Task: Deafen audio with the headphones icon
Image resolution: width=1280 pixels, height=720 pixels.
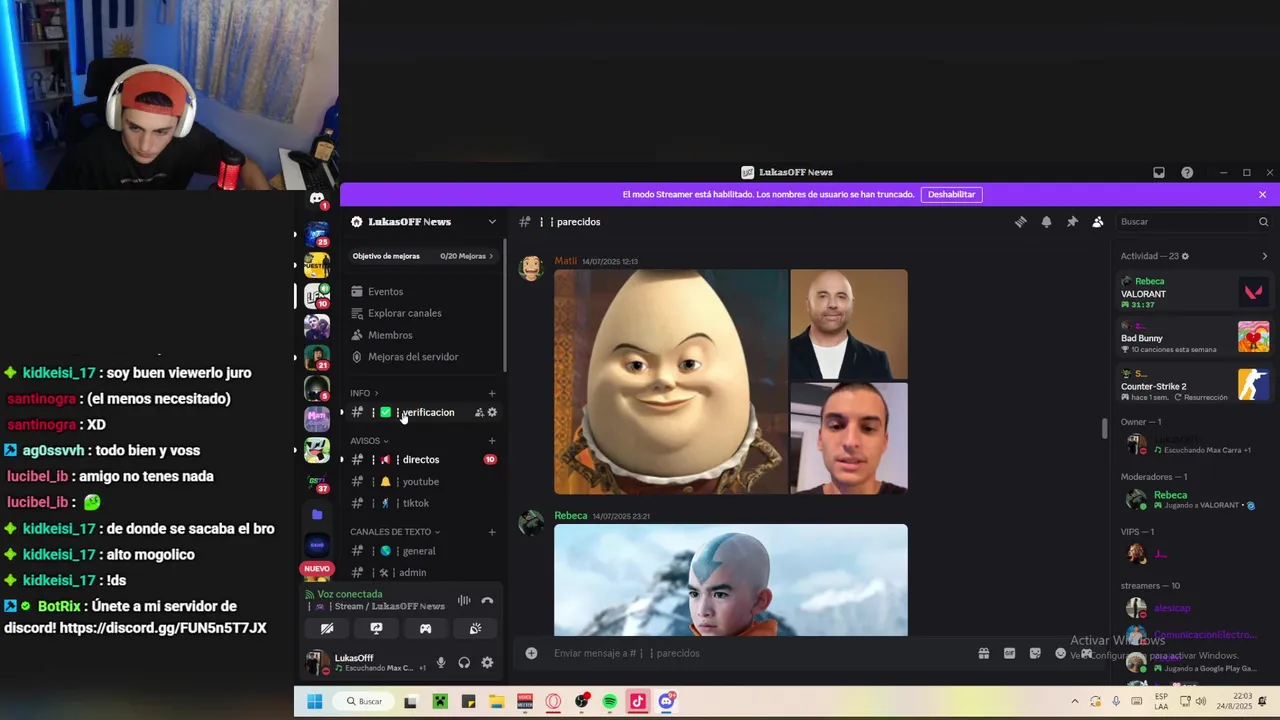Action: pyautogui.click(x=464, y=663)
